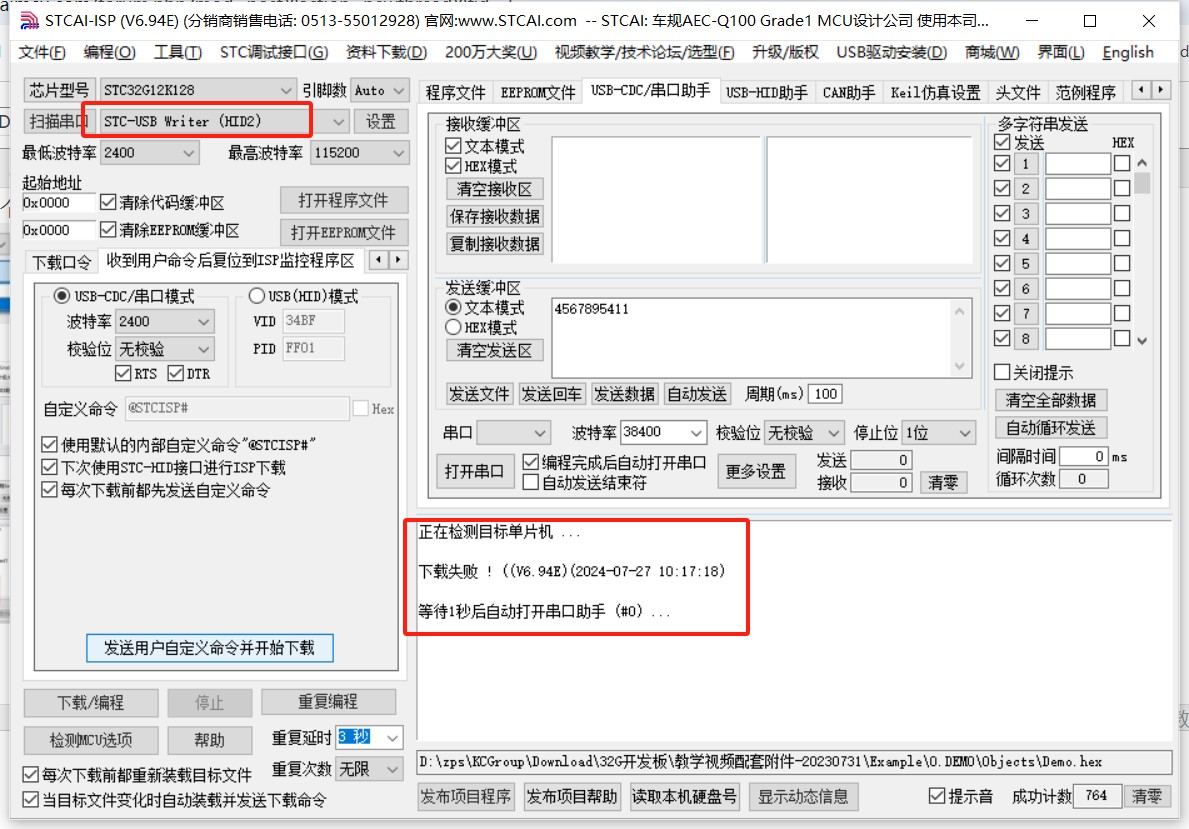1189x829 pixels.
Task: Click the 清空接收区 button
Action: (x=494, y=189)
